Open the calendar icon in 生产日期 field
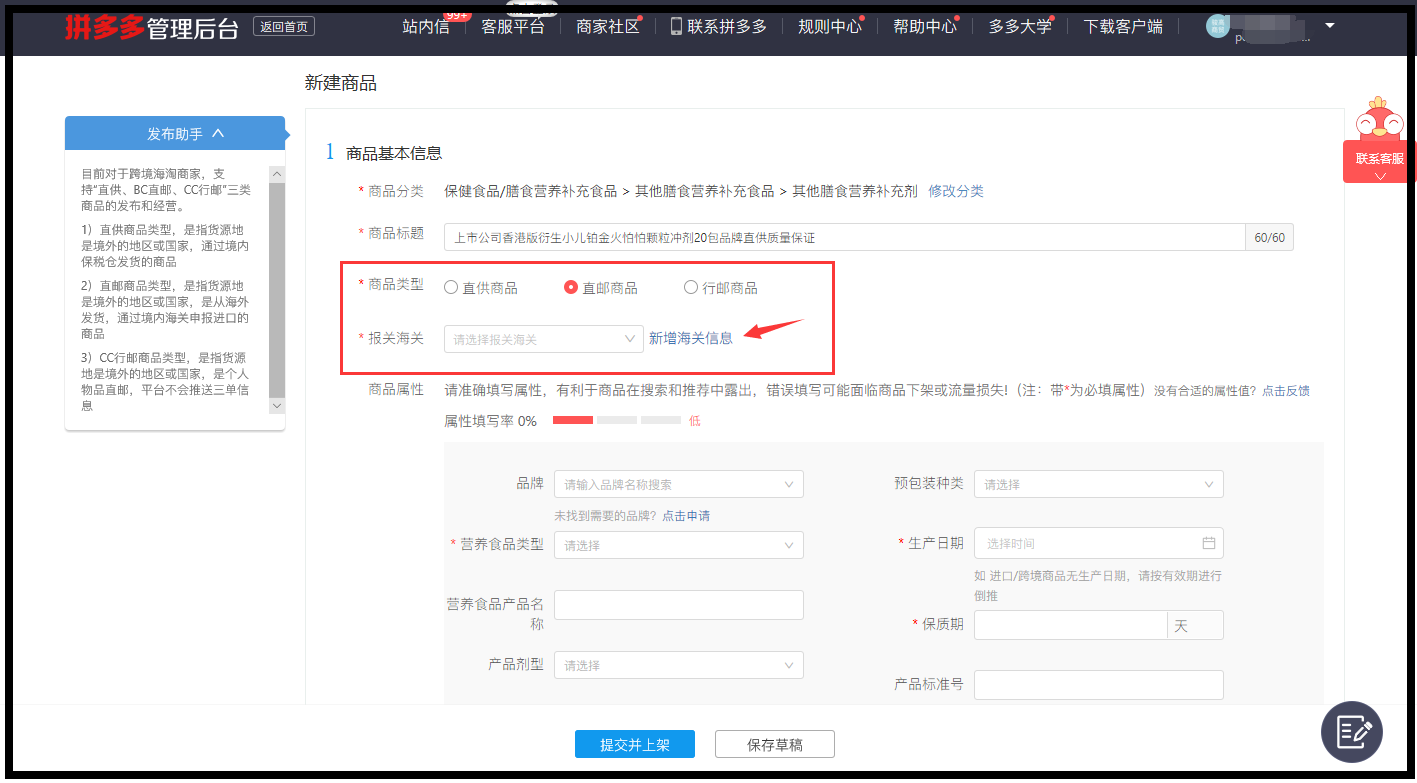This screenshot has width=1417, height=783. point(1208,543)
